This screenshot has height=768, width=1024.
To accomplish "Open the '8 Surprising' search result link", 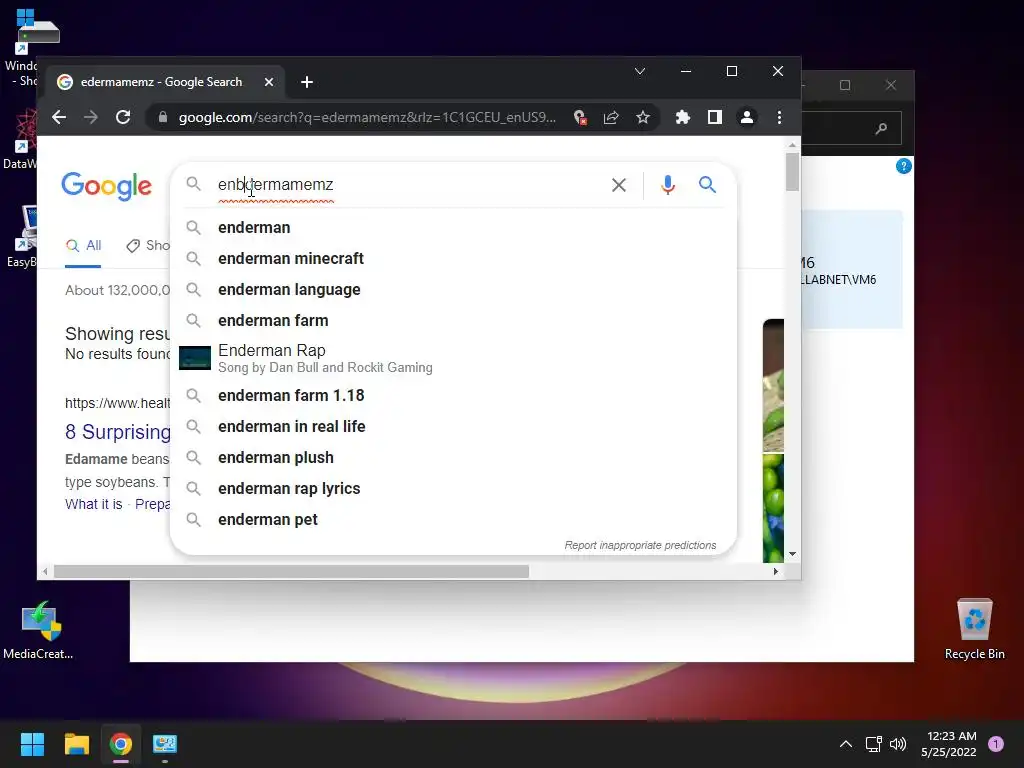I will click(x=118, y=432).
